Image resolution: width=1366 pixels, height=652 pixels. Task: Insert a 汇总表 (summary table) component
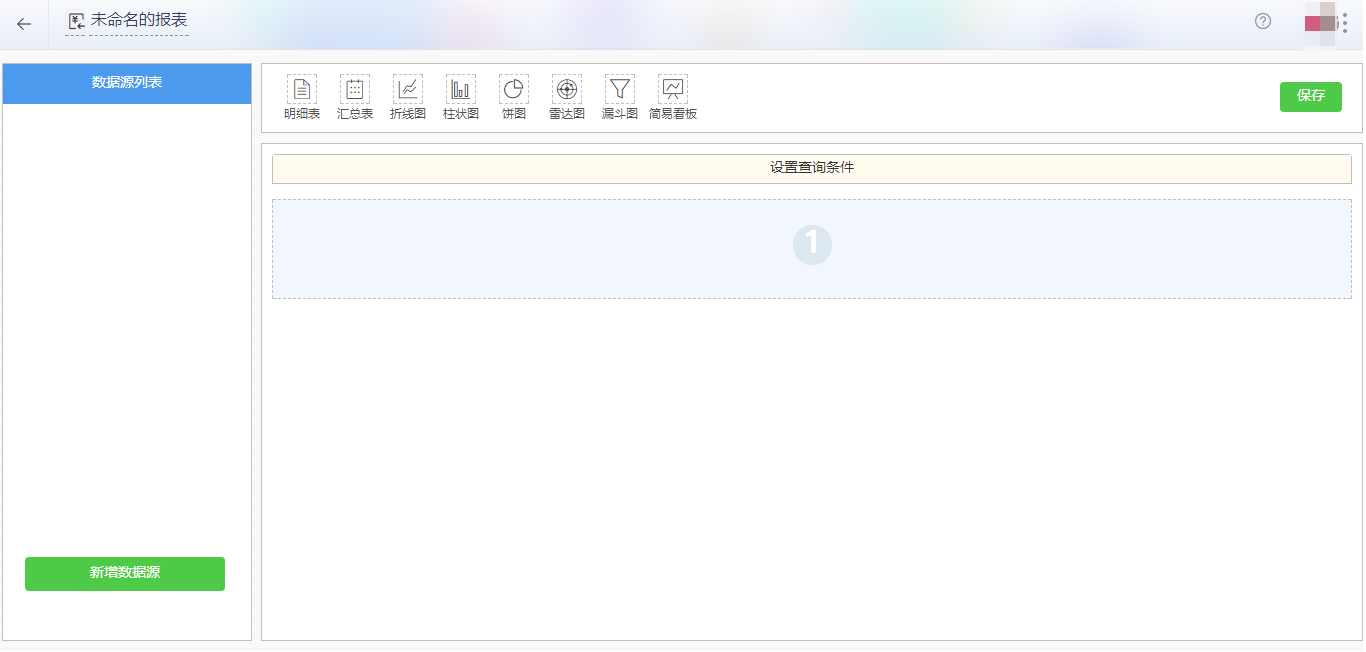tap(354, 95)
